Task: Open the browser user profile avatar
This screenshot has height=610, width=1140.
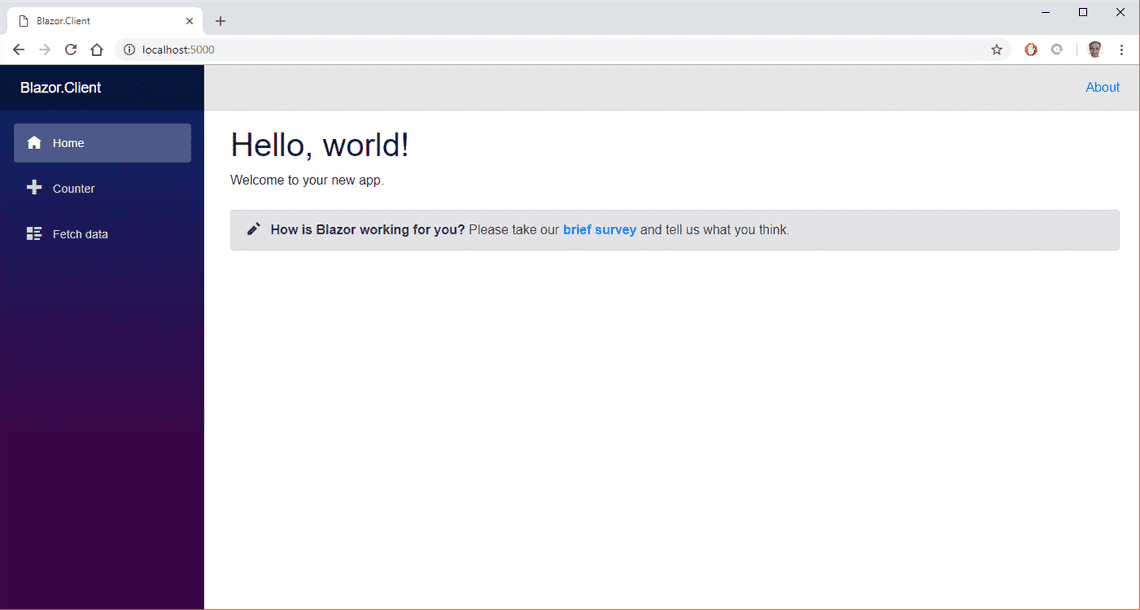Action: [x=1095, y=49]
